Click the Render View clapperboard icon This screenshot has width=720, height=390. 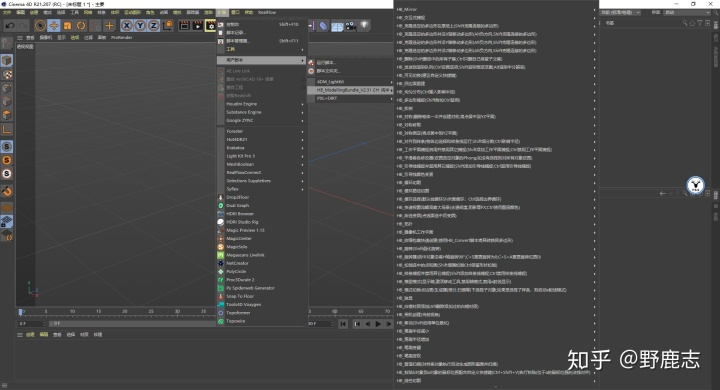[184, 26]
